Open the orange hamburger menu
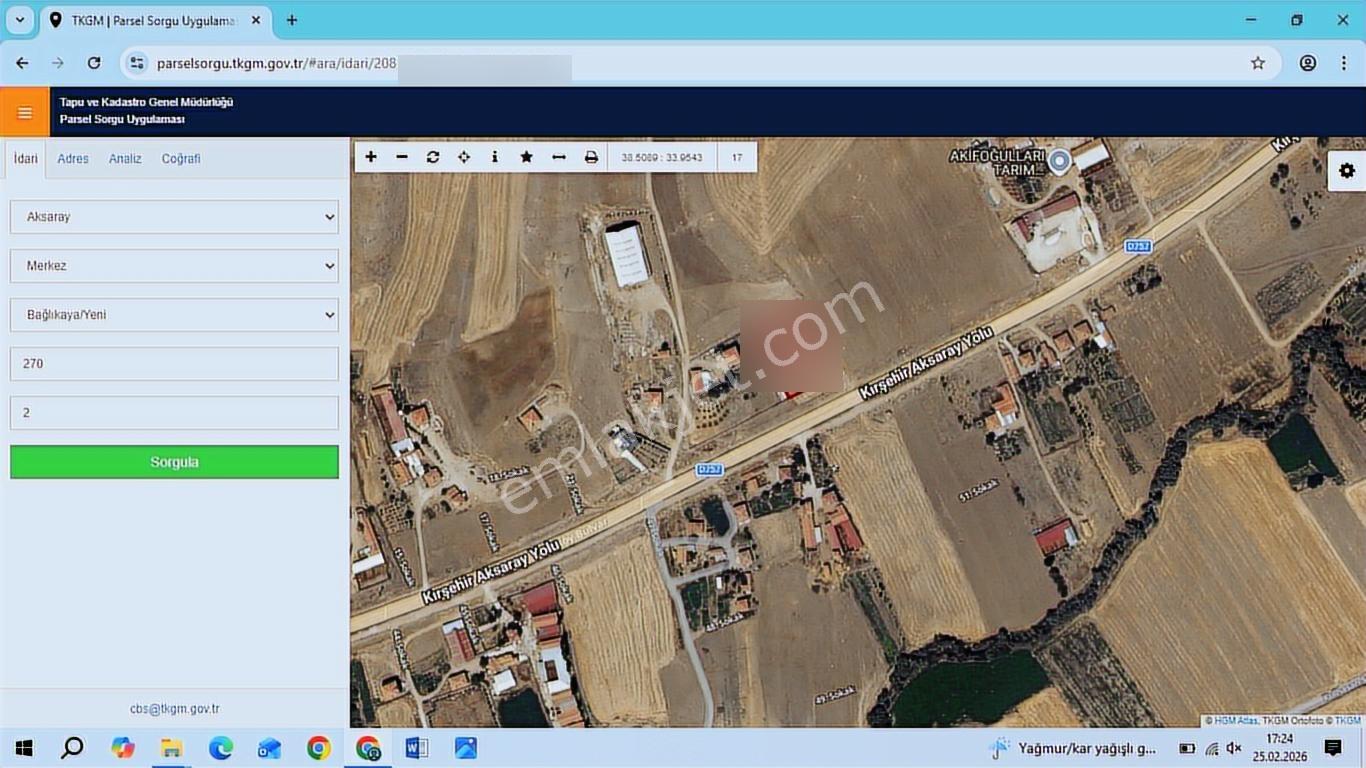The height and width of the screenshot is (768, 1366). pyautogui.click(x=25, y=112)
